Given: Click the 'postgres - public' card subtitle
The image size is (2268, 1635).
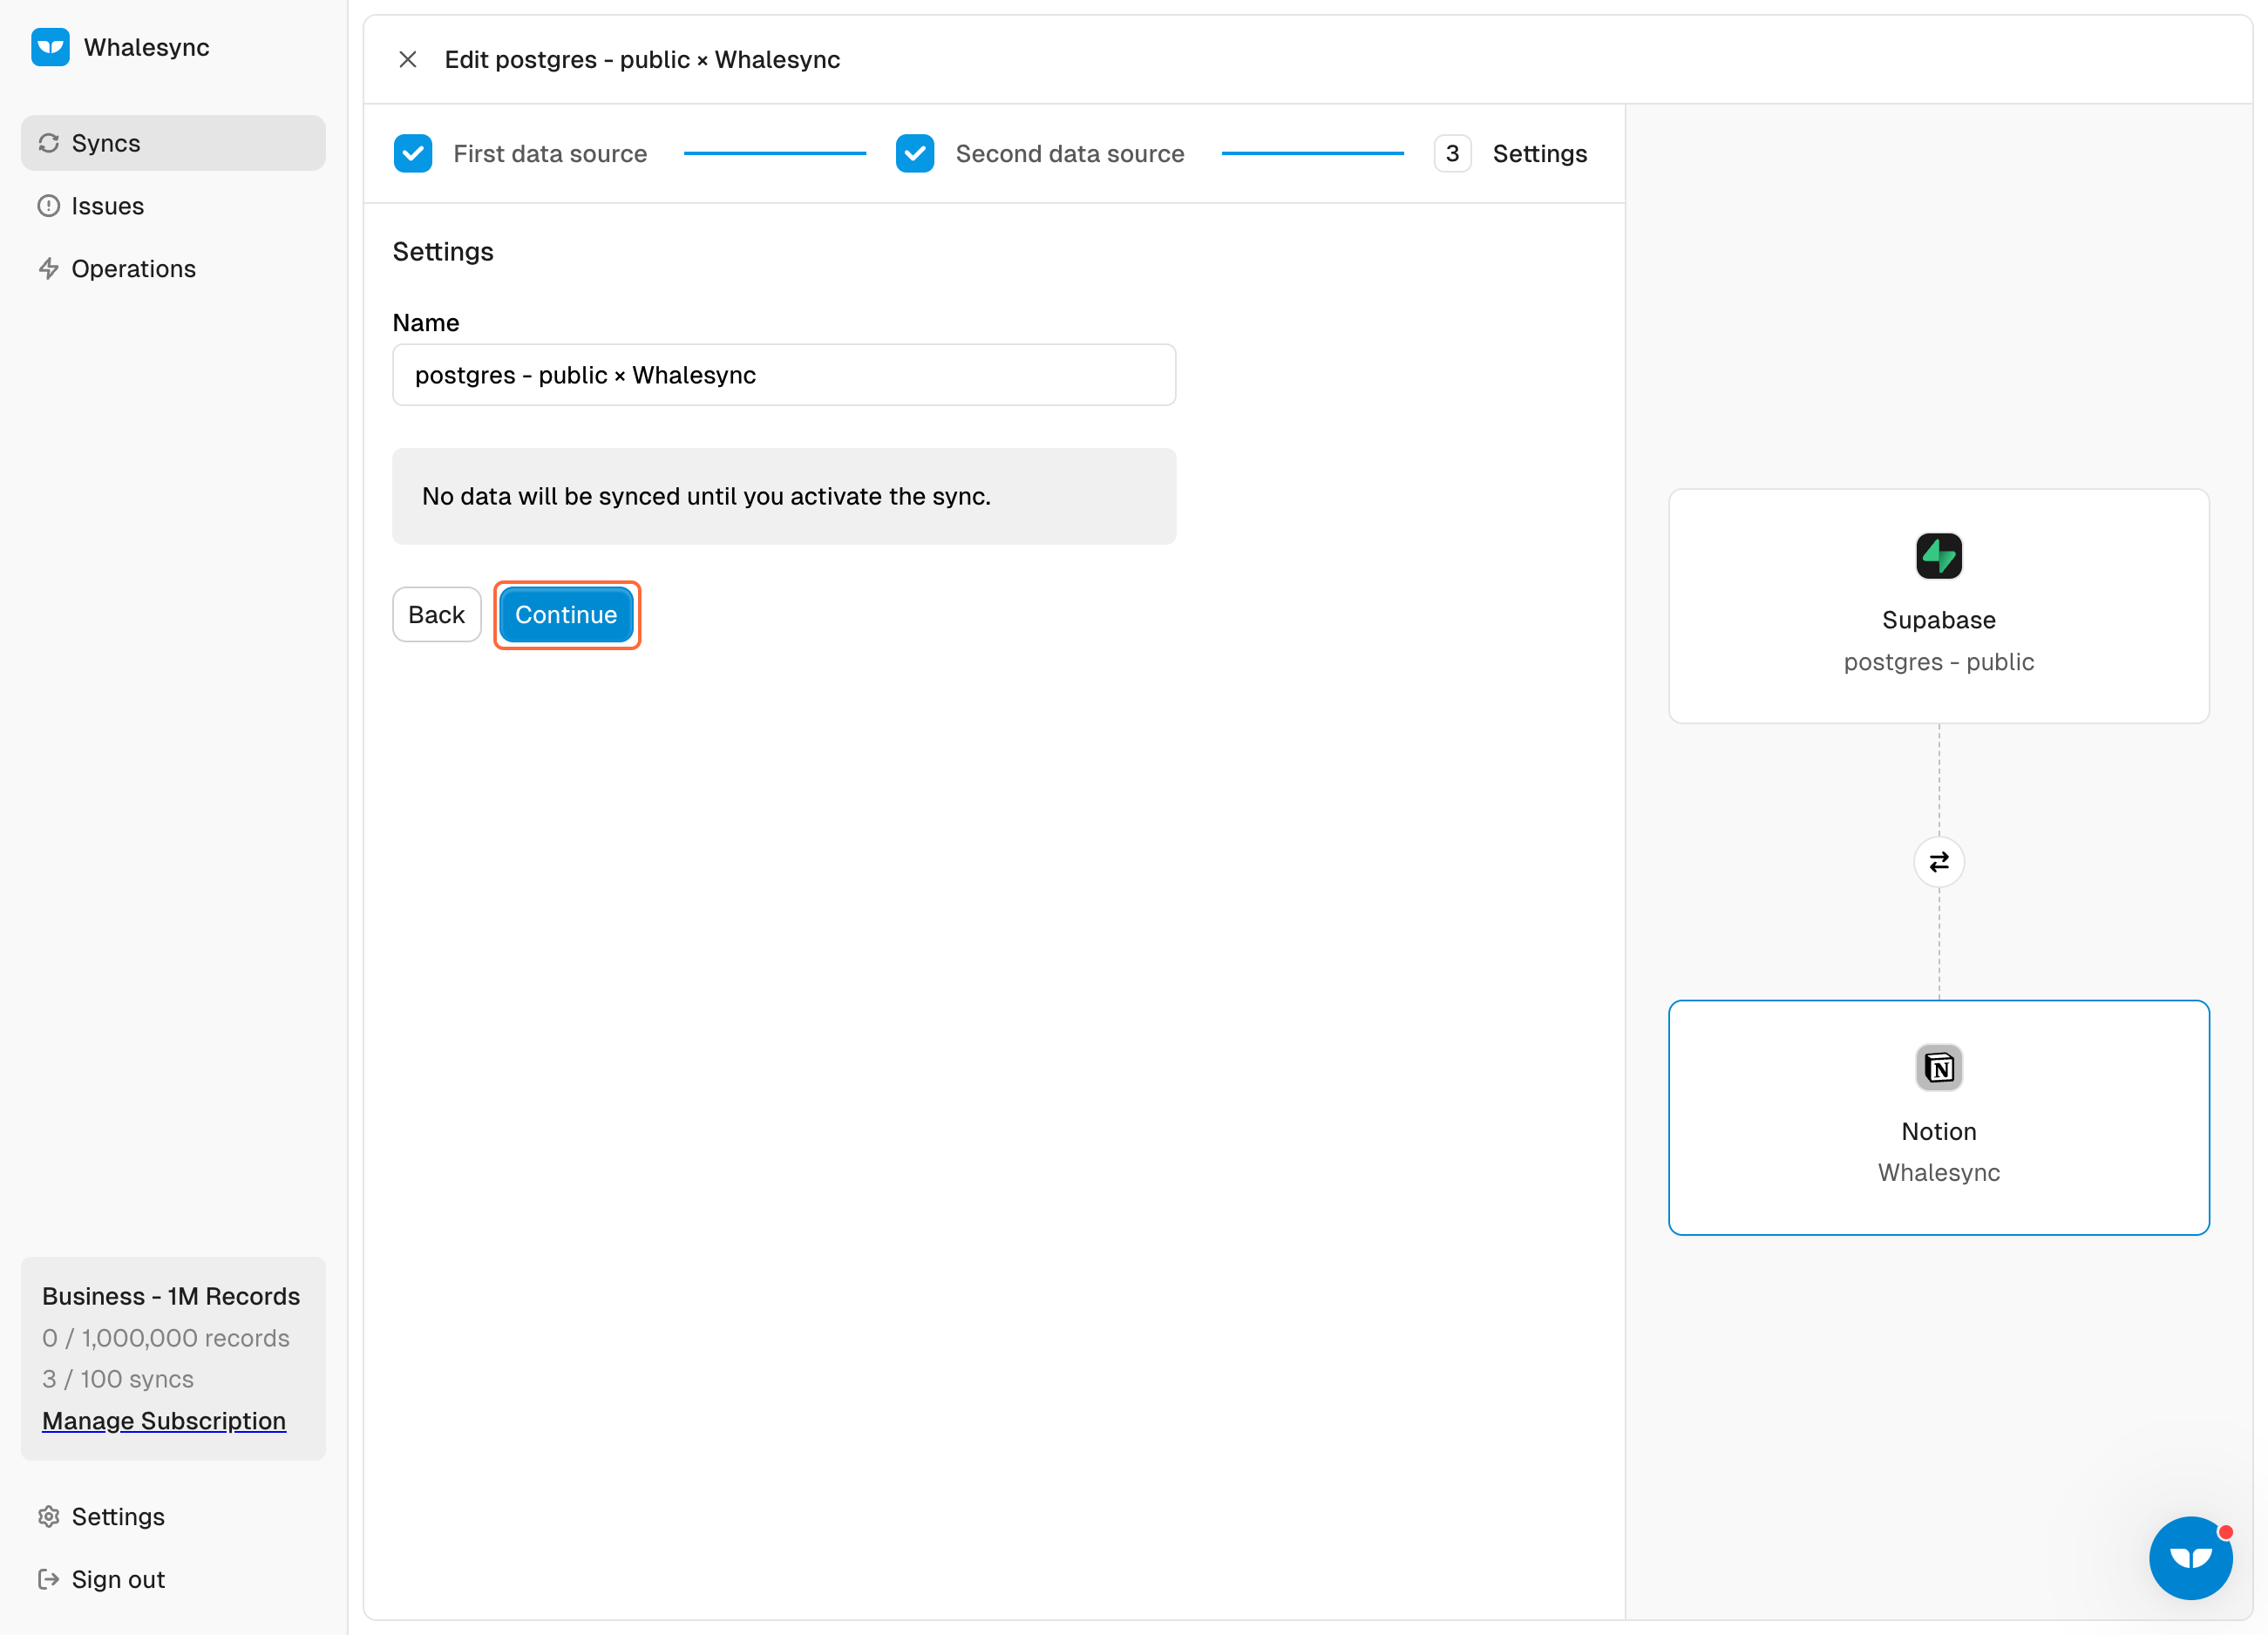Looking at the screenshot, I should pos(1938,662).
